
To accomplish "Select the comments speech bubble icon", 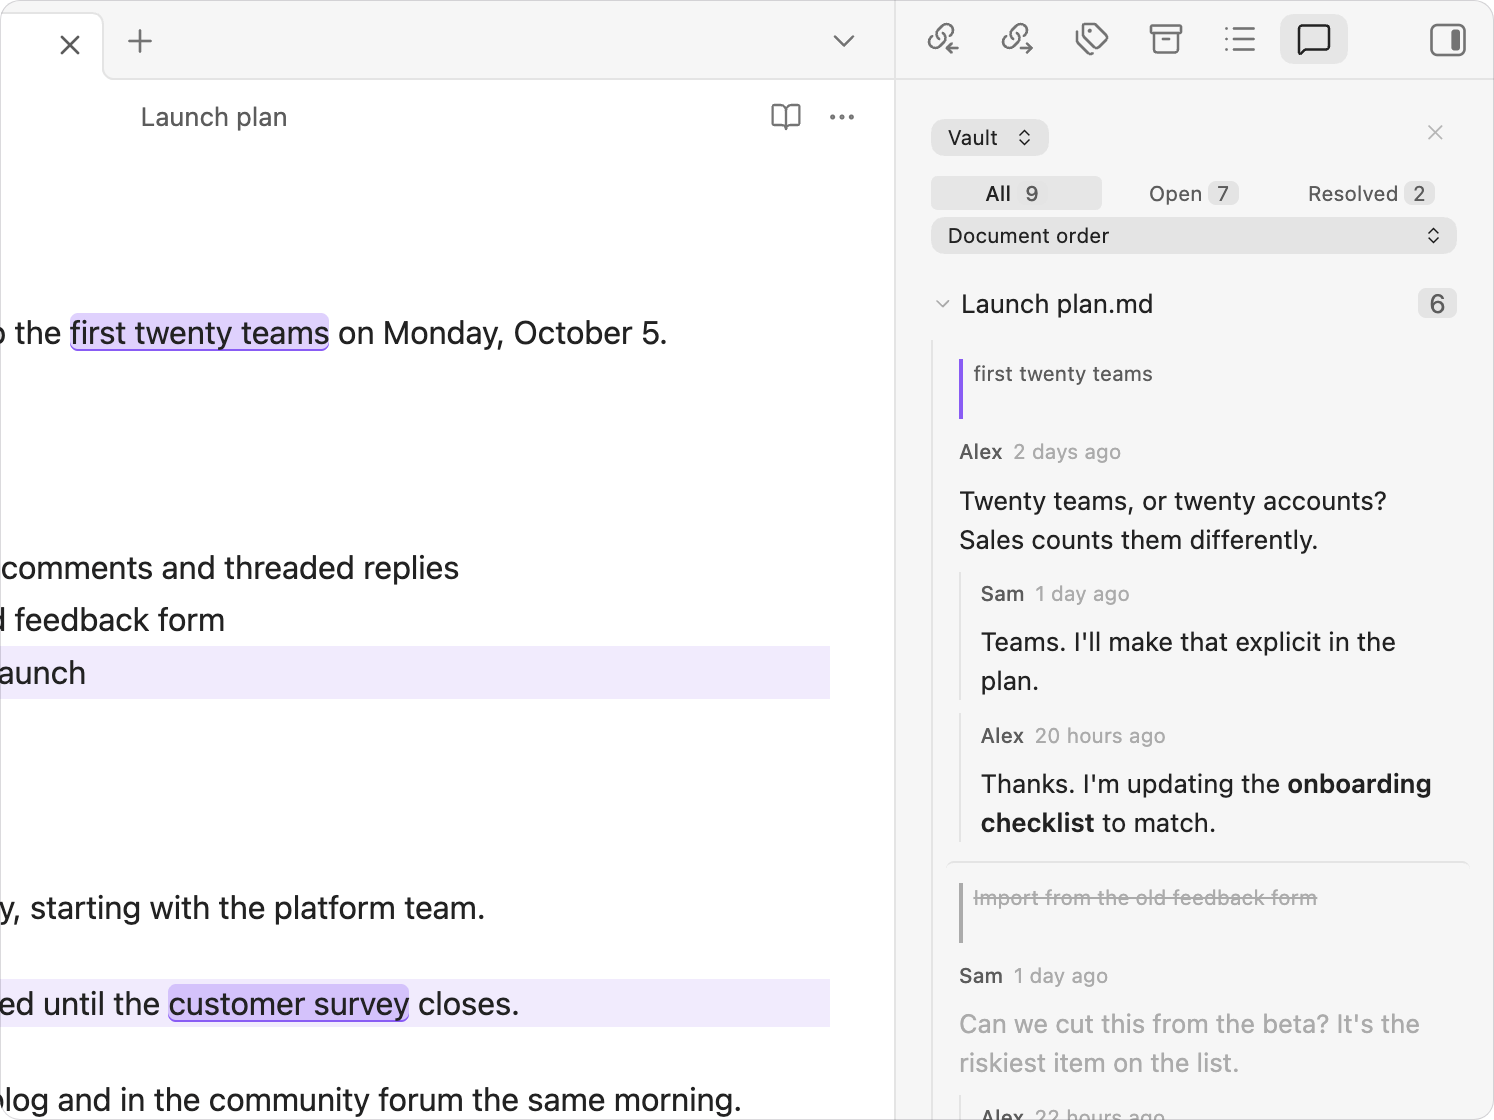I will (1313, 40).
